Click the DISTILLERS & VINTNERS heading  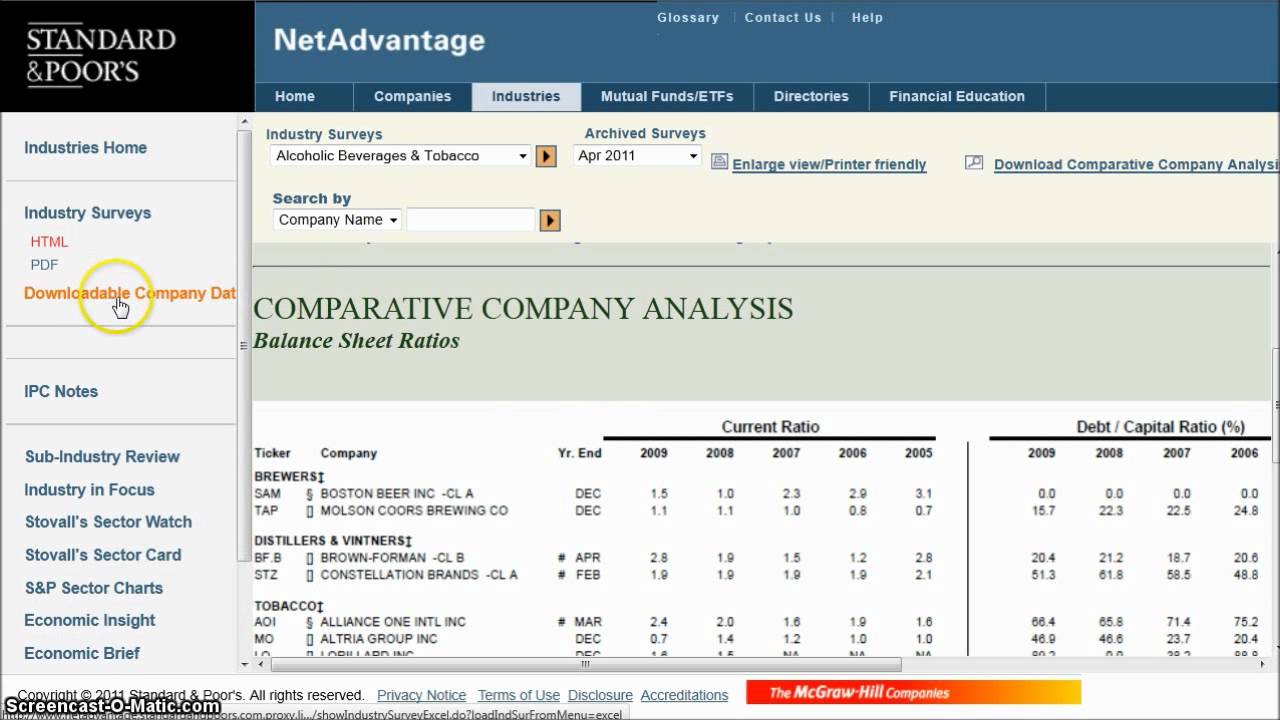(x=333, y=541)
